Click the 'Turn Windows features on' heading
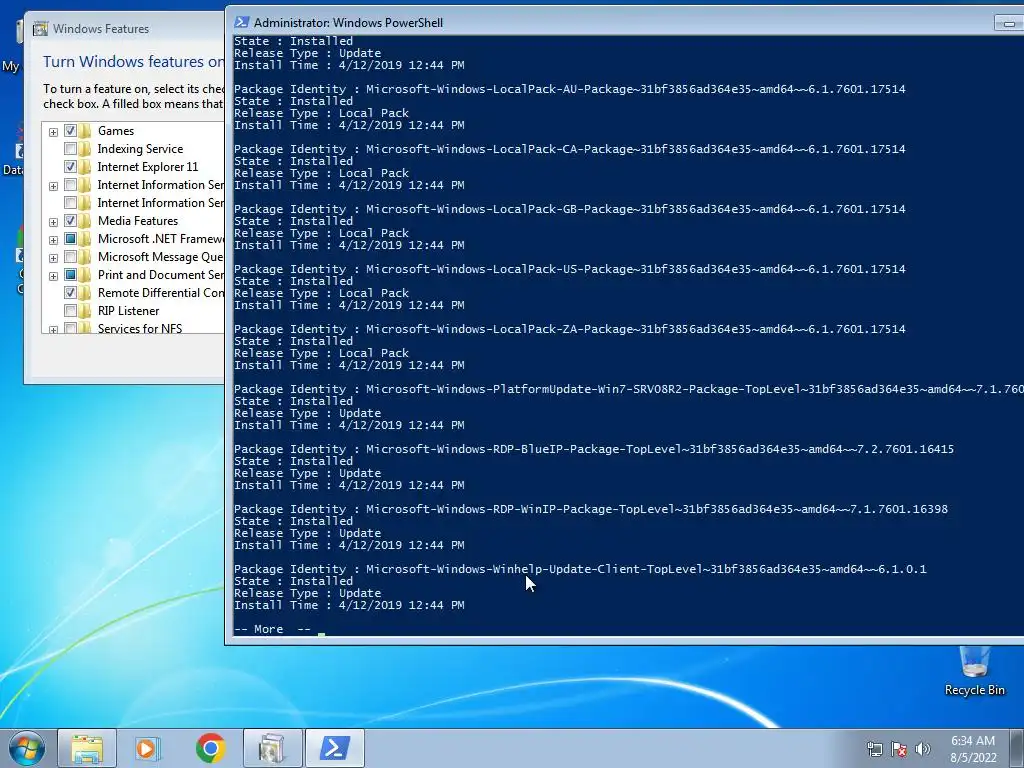The width and height of the screenshot is (1024, 768). [133, 62]
